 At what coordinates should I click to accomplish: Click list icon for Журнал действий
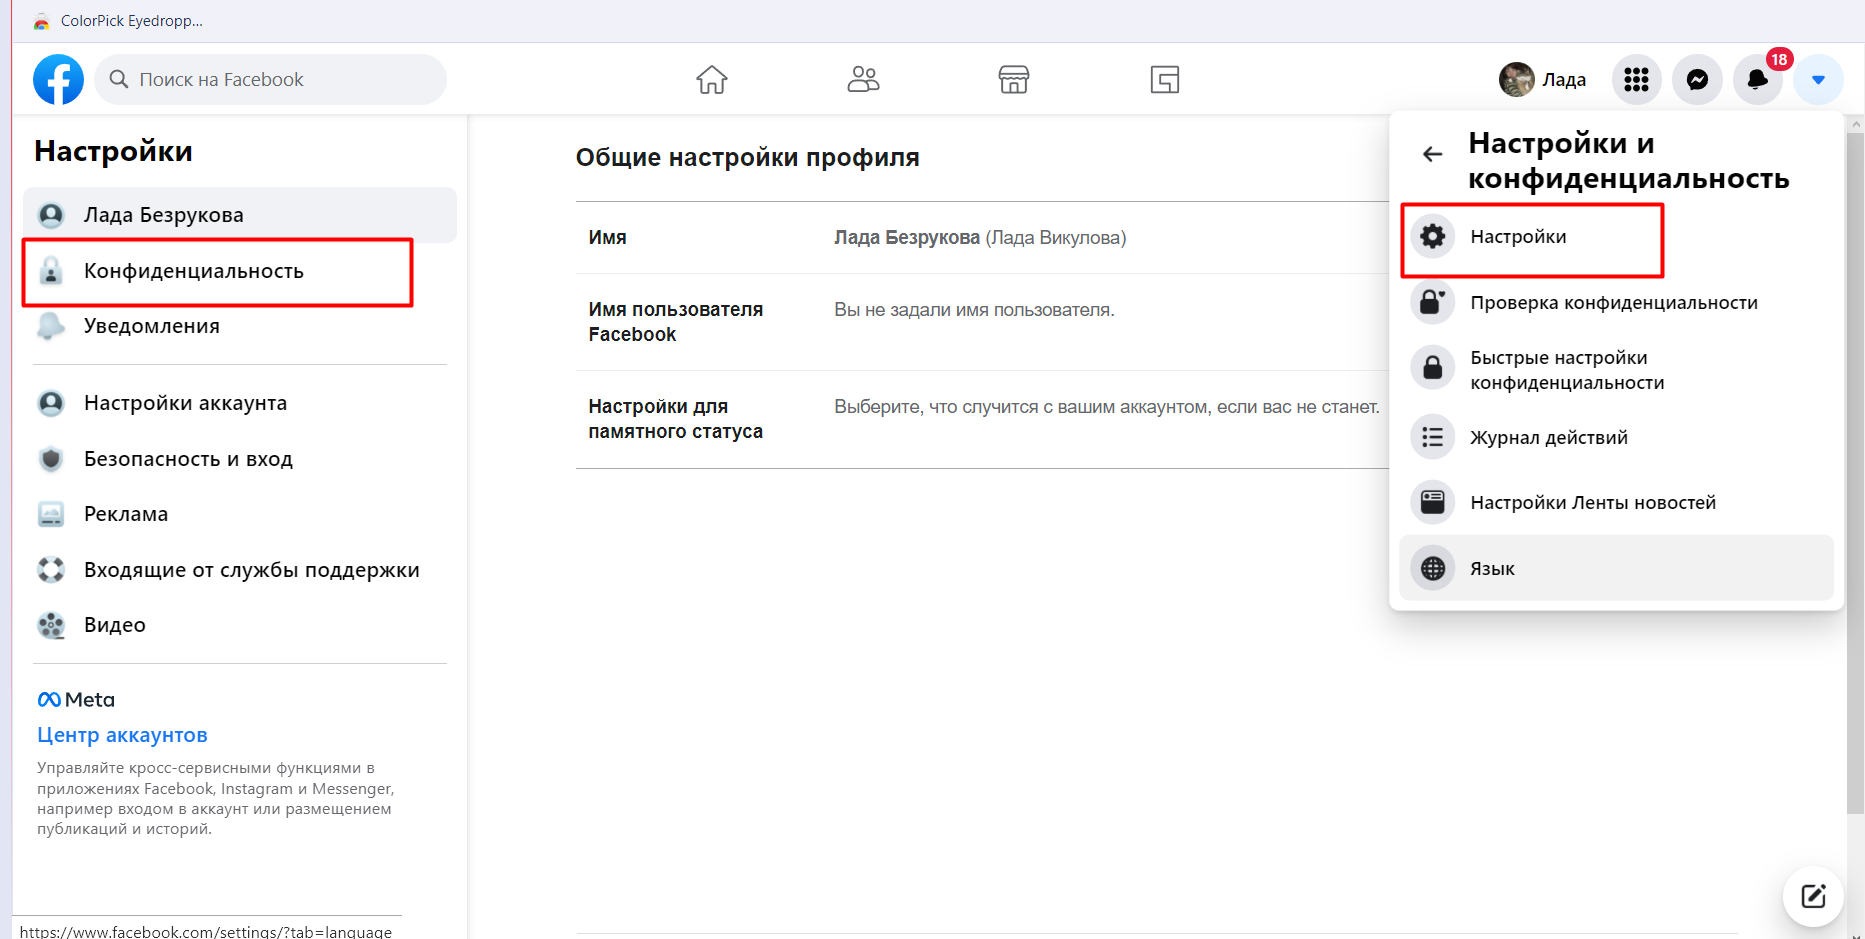(x=1432, y=437)
